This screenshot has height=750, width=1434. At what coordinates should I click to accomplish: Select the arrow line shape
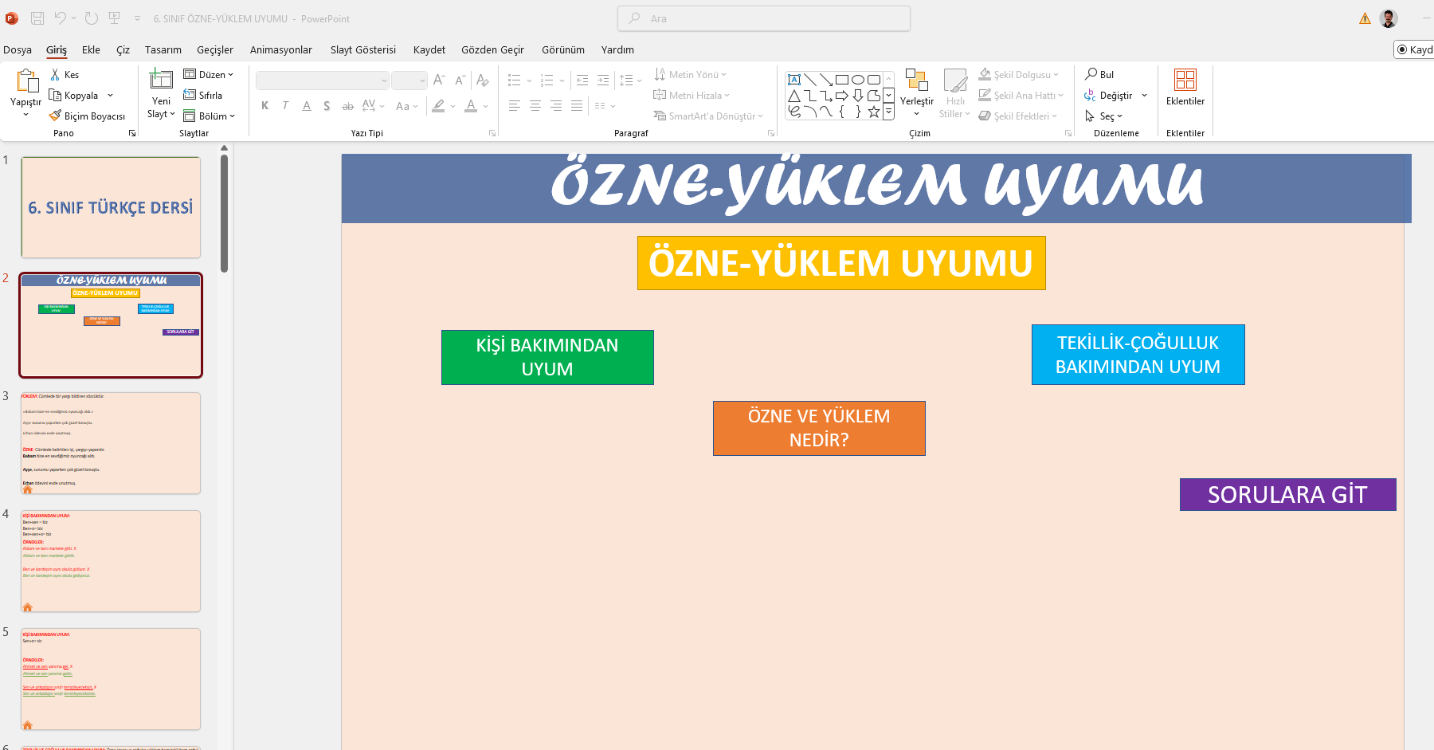click(x=826, y=80)
